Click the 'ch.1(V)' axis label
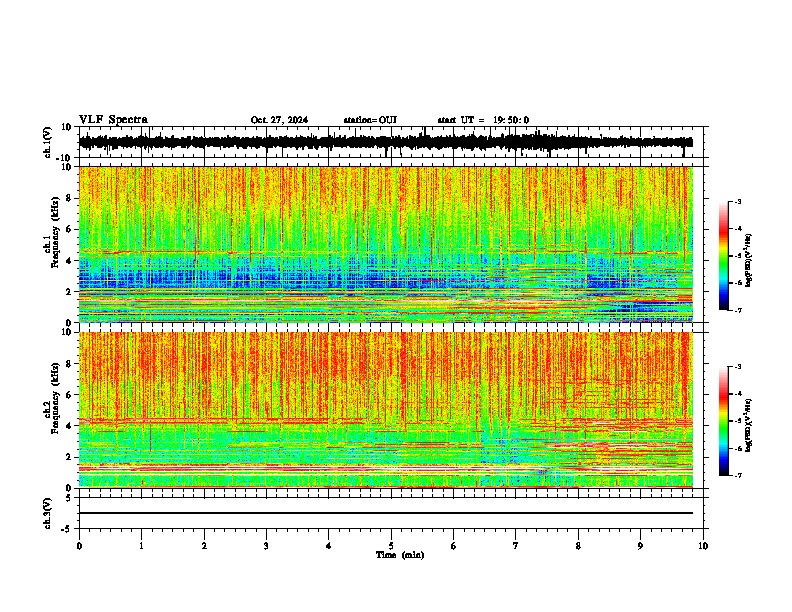The height and width of the screenshot is (612, 792). [x=48, y=142]
